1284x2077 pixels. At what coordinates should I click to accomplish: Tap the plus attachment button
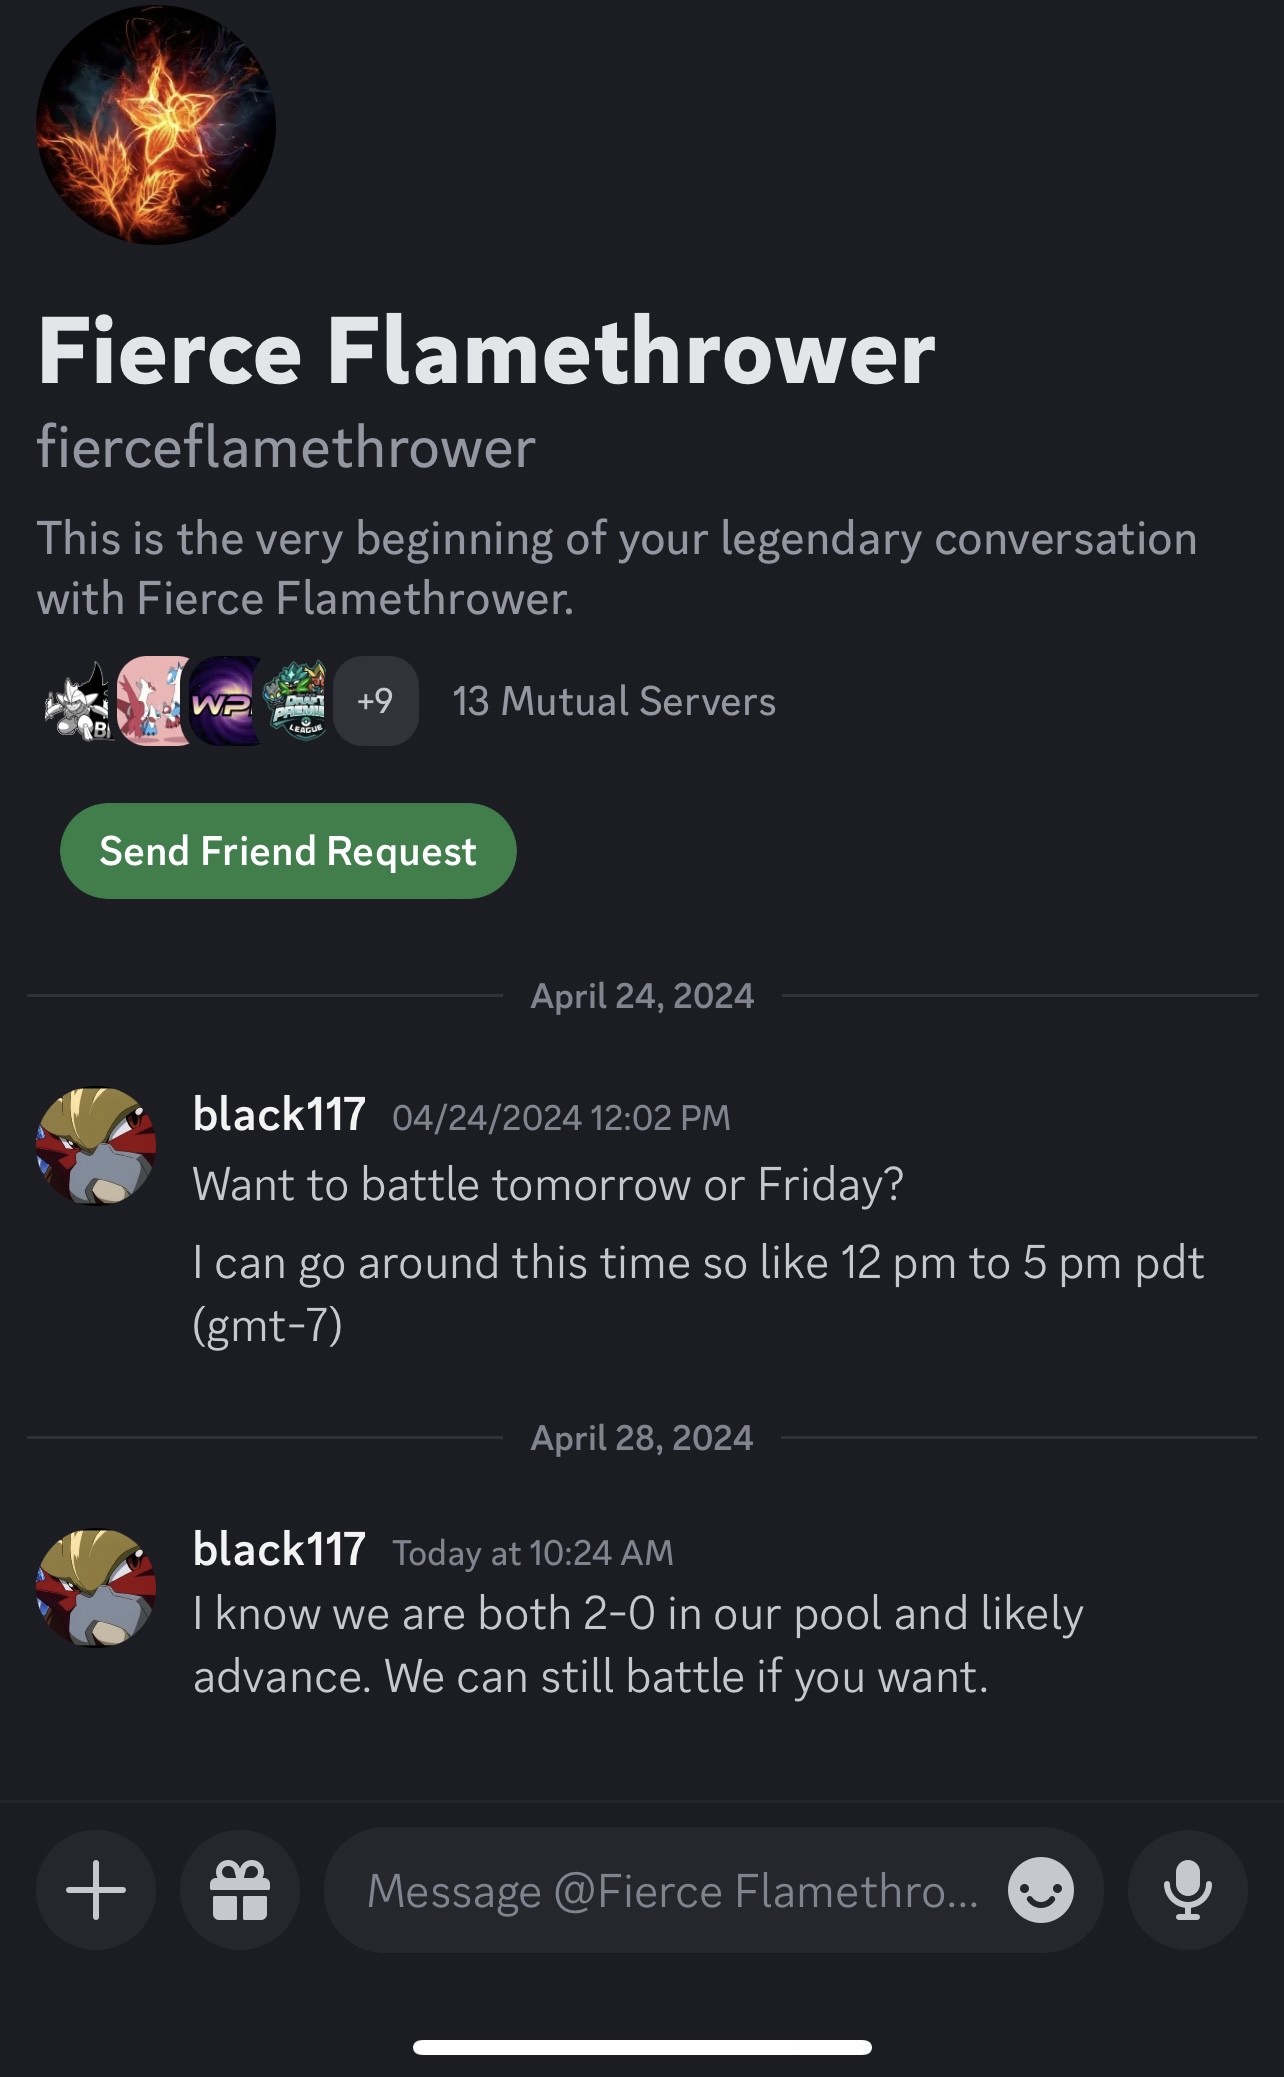tap(96, 1890)
